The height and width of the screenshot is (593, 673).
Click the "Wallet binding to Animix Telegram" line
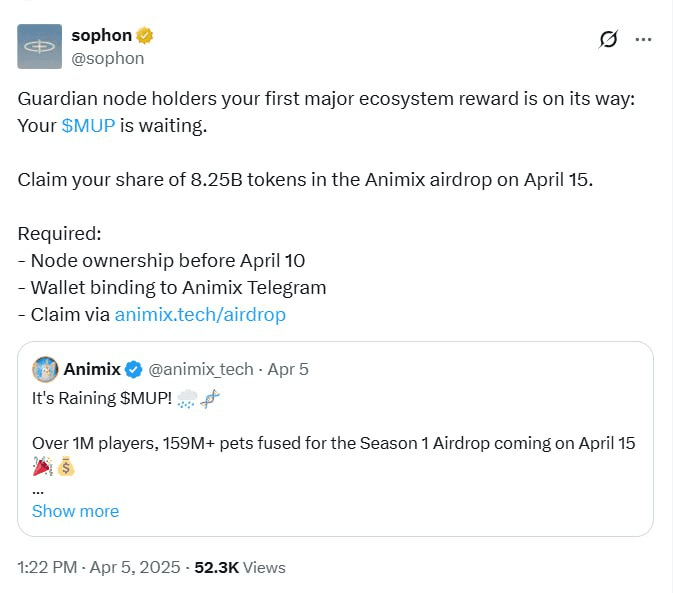coord(172,287)
